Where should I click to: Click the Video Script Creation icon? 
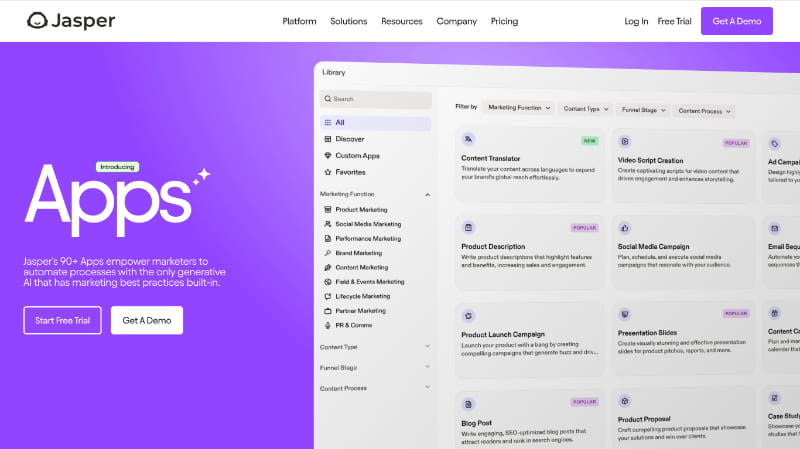click(625, 142)
